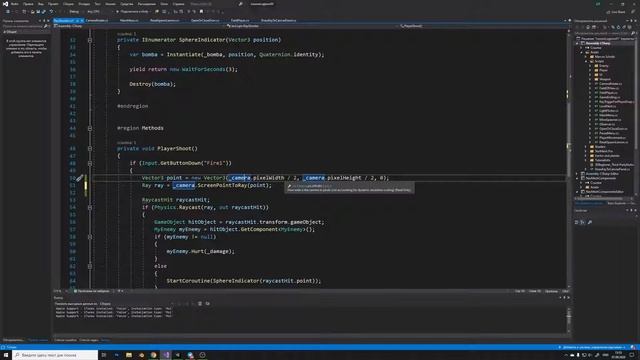Toggle auto-hide pin of Solution Explorer
The height and width of the screenshot is (360, 640).
coord(631,20)
